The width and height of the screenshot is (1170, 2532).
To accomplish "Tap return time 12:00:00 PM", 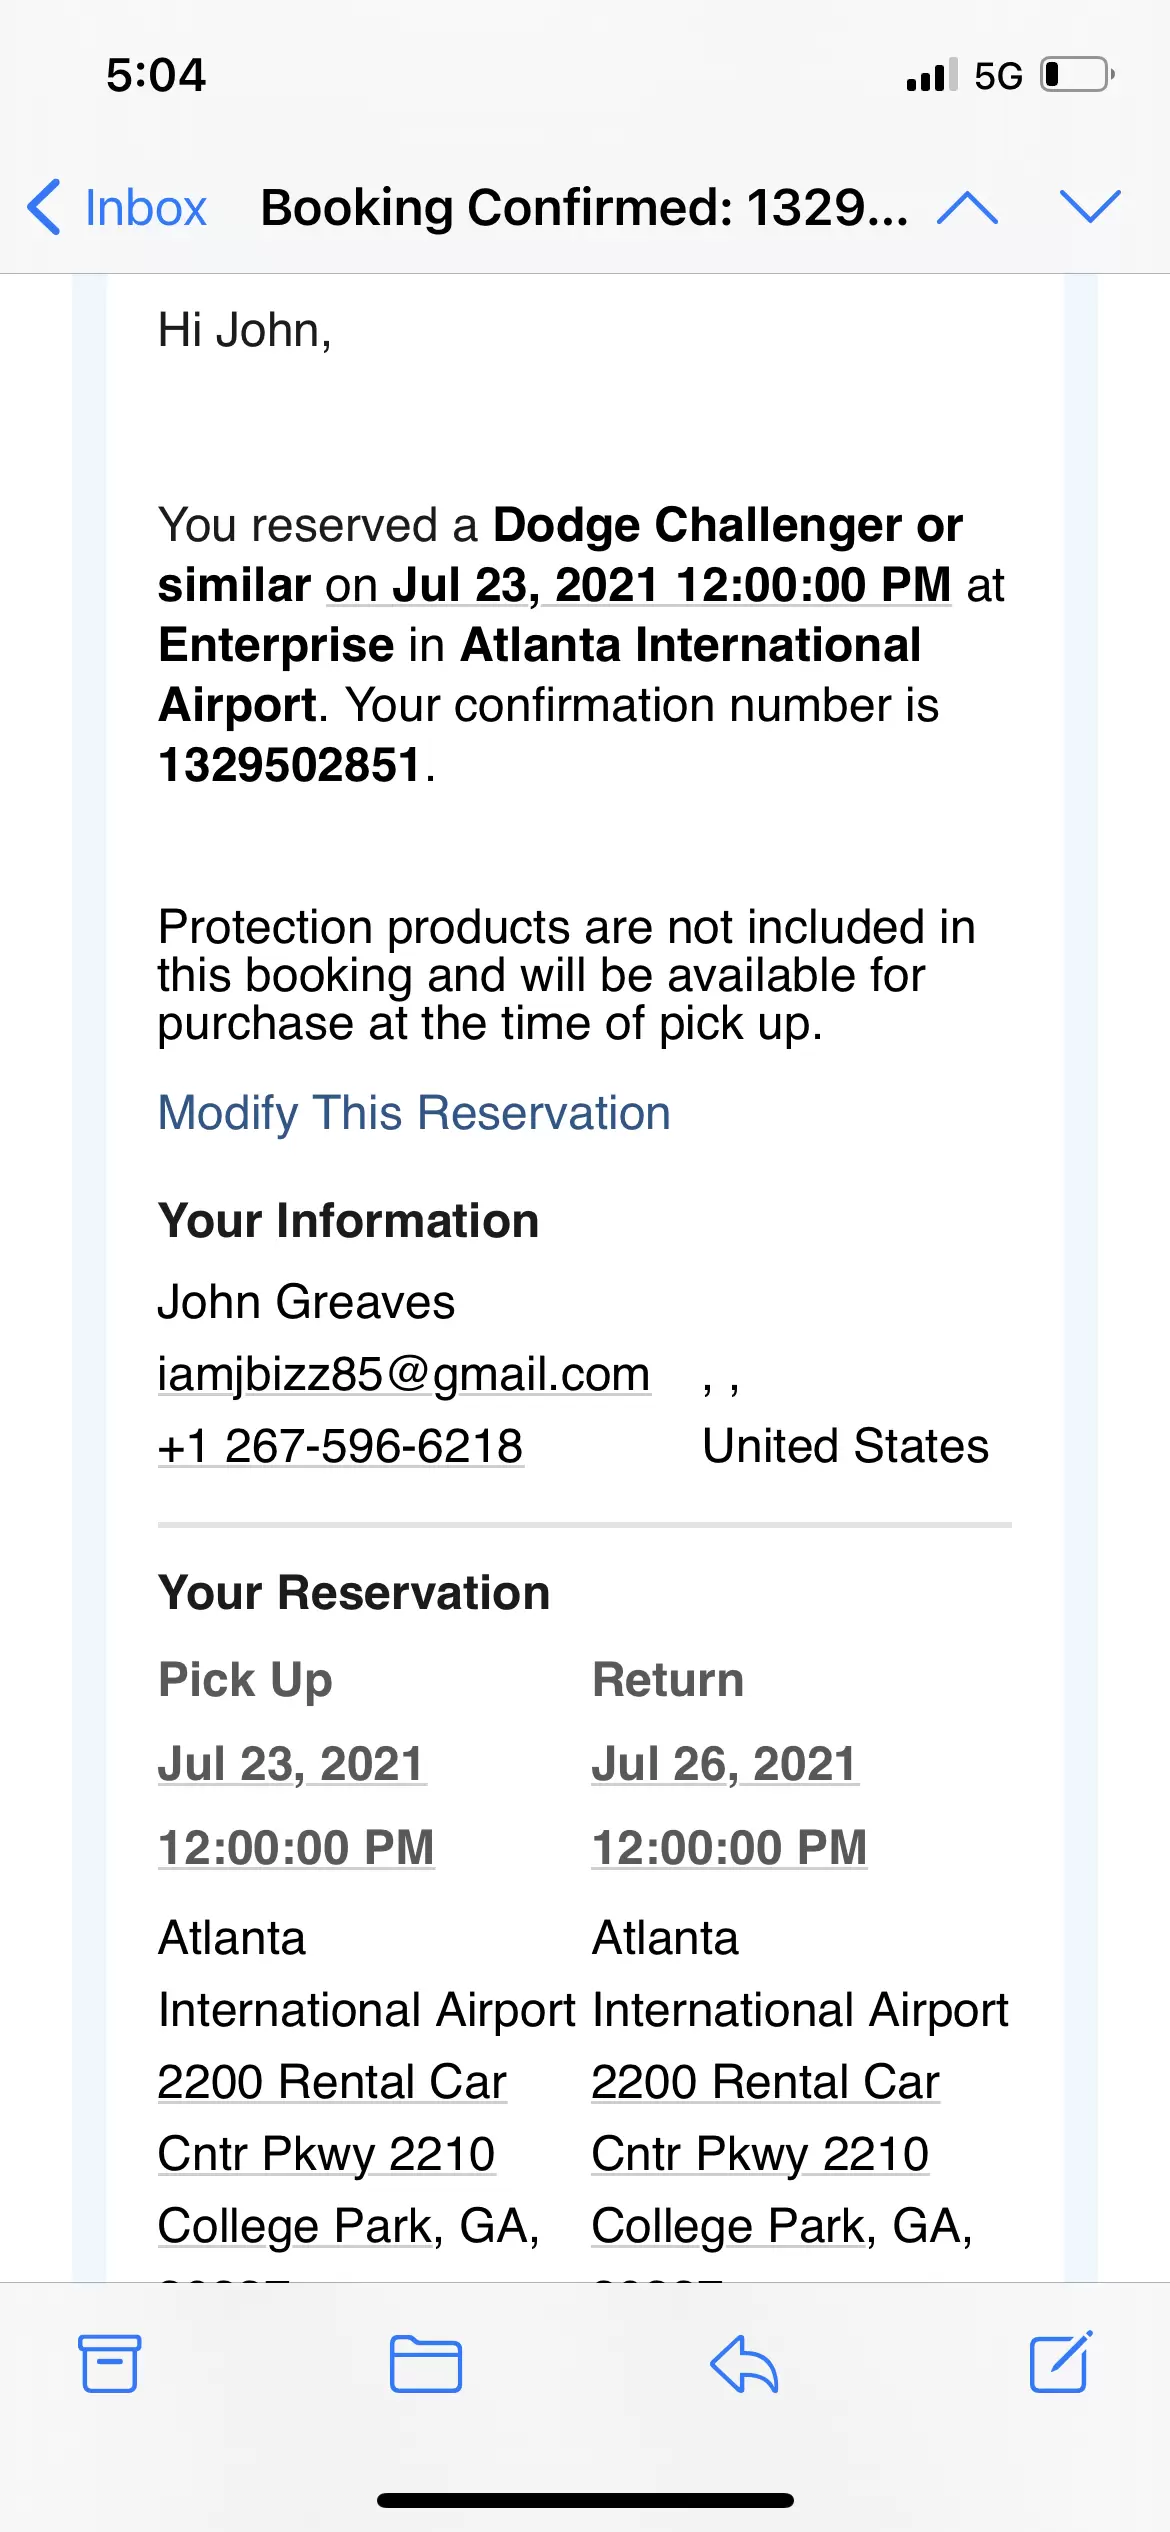I will click(729, 1847).
